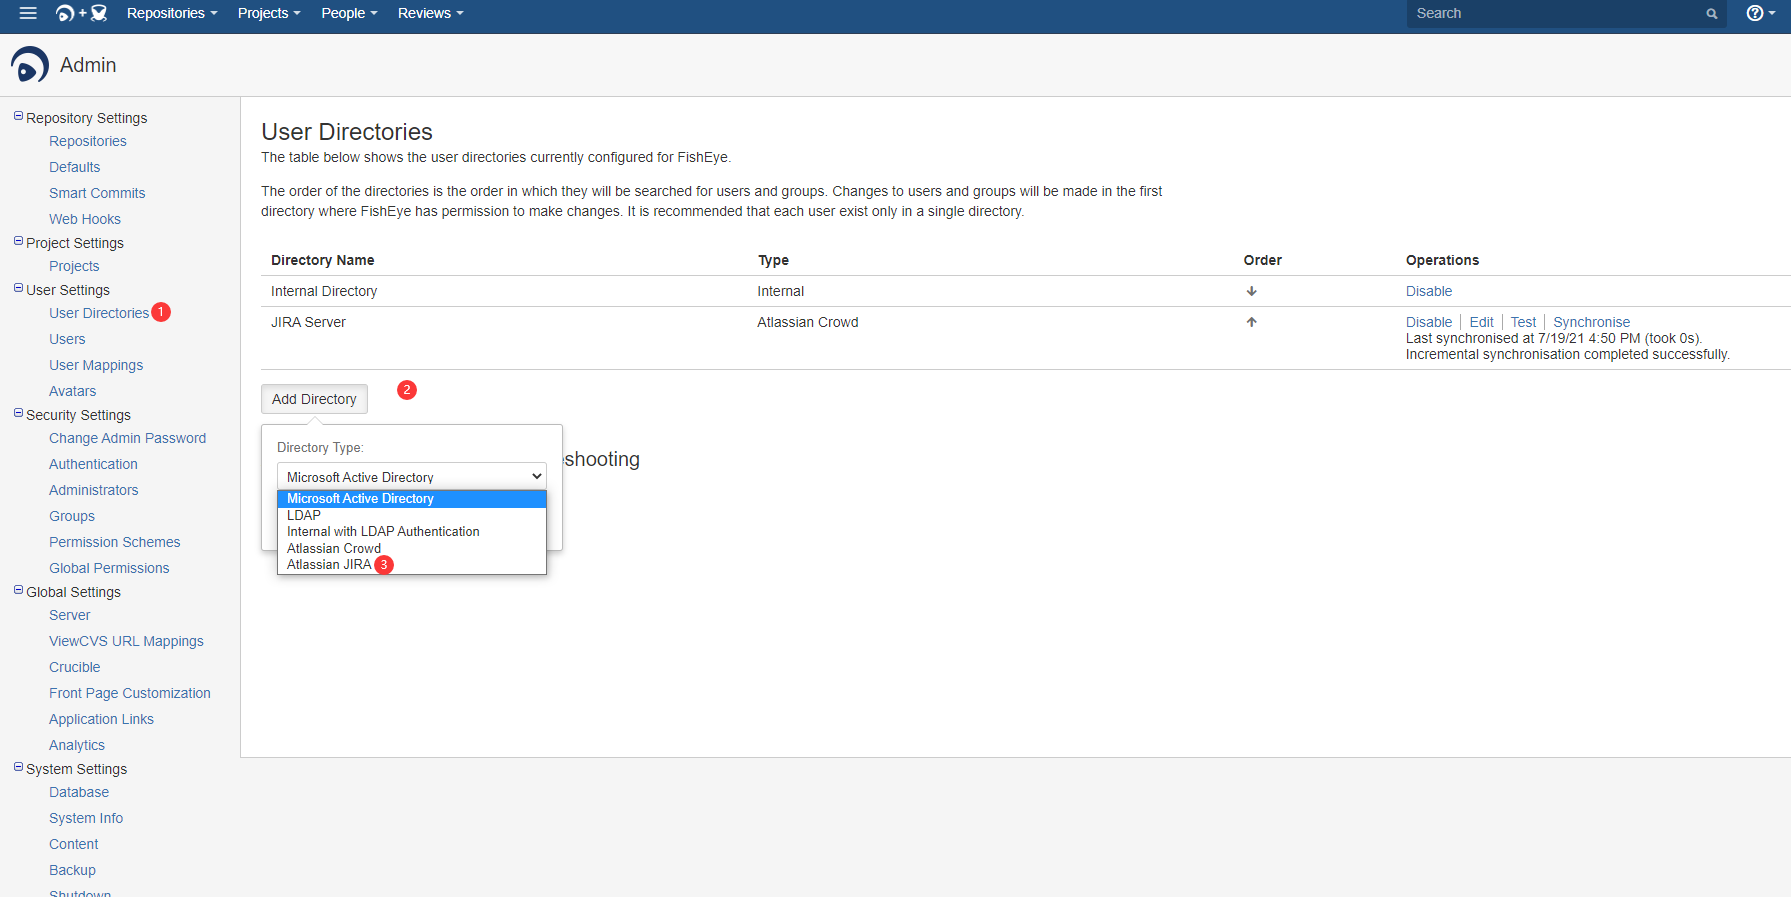Open Authentication settings
This screenshot has width=1791, height=897.
(x=93, y=464)
